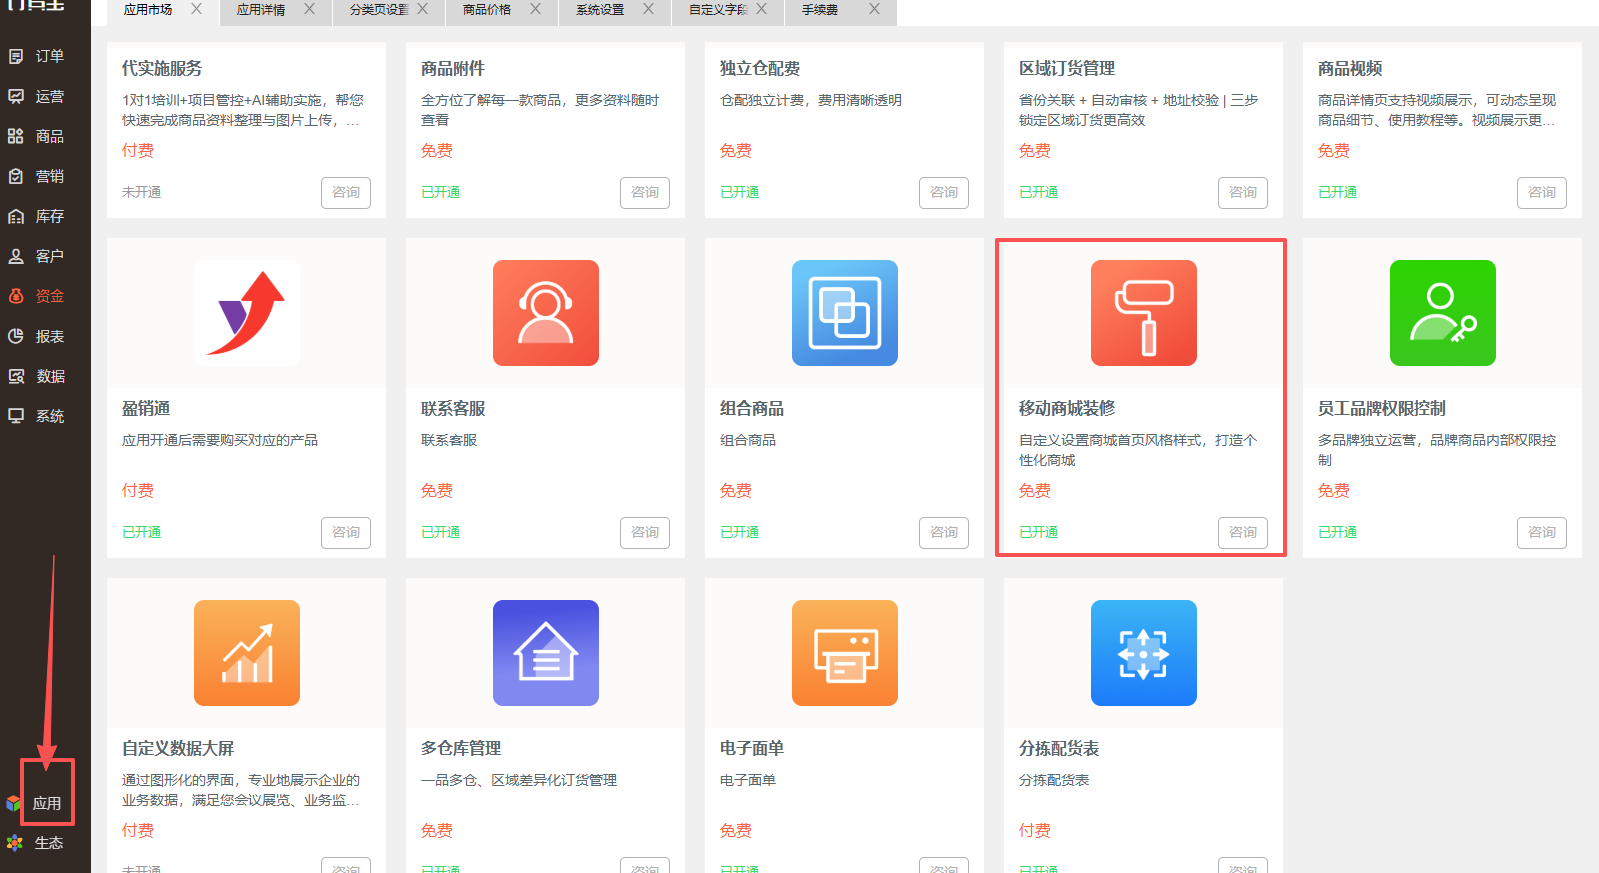Click the 自定义数据大屏 chart icon
Image resolution: width=1599 pixels, height=873 pixels.
247,653
